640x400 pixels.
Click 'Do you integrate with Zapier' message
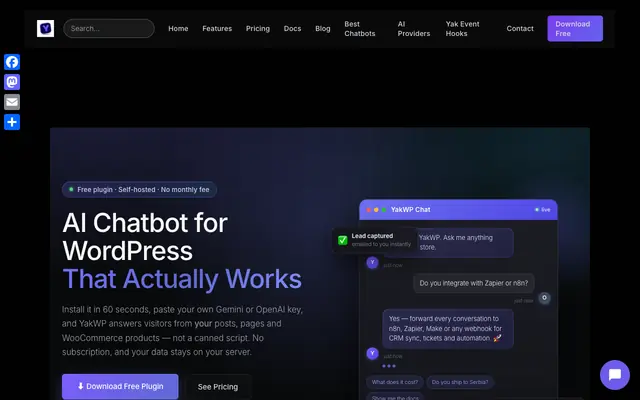coord(474,283)
